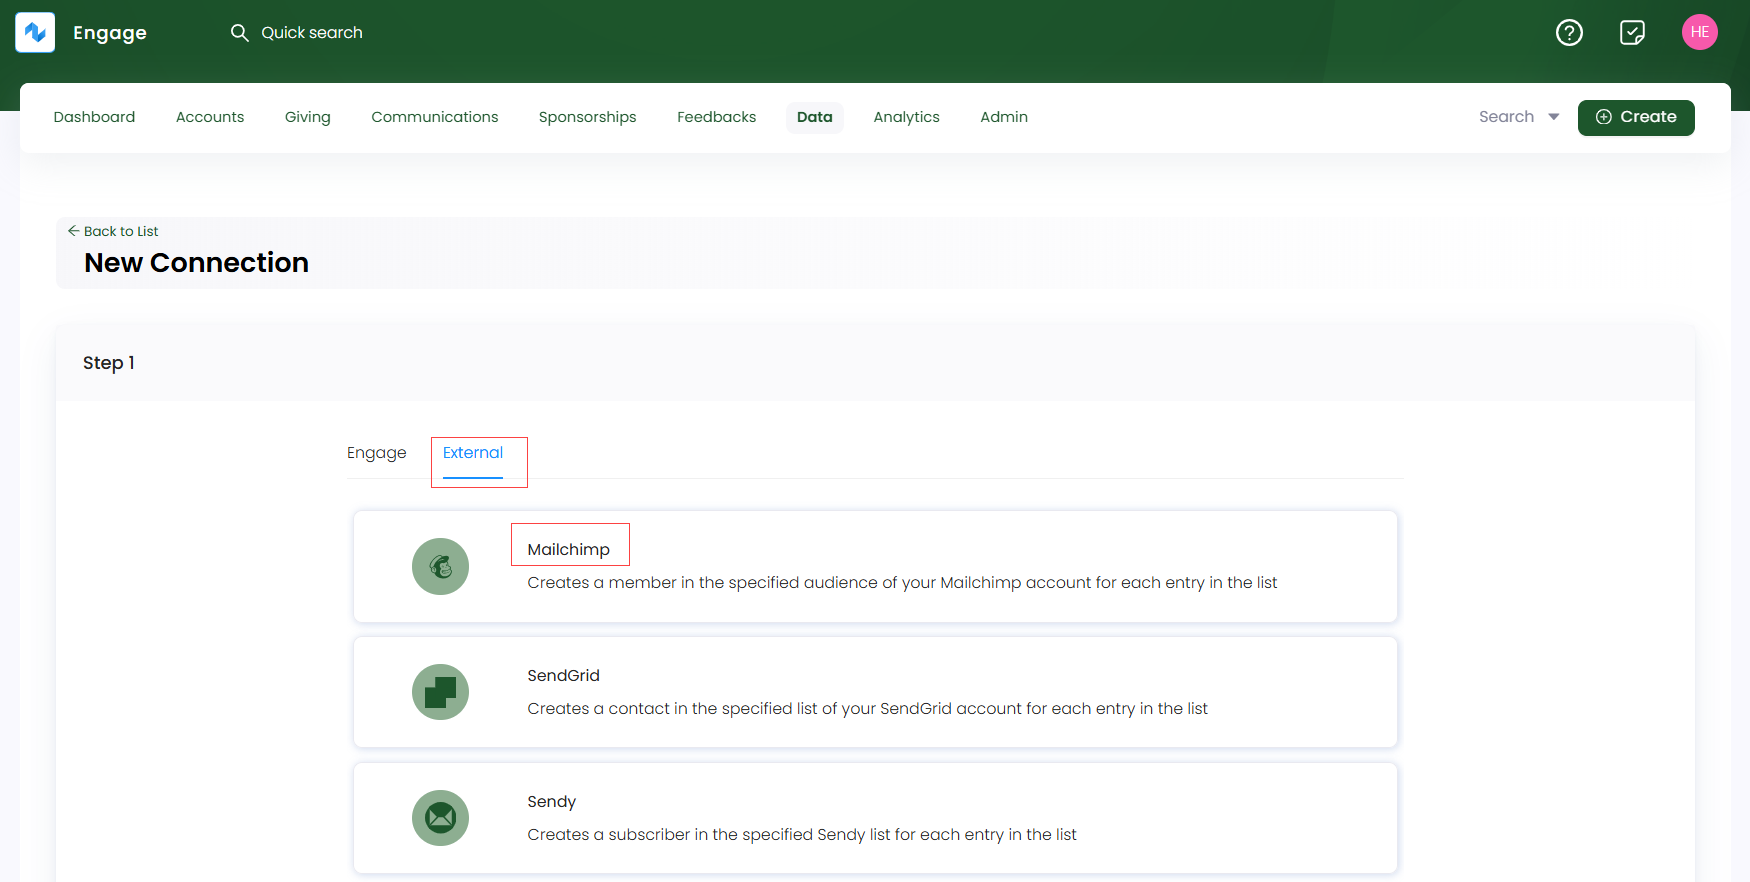Open the HE user avatar menu
Image resolution: width=1750 pixels, height=882 pixels.
[x=1699, y=32]
